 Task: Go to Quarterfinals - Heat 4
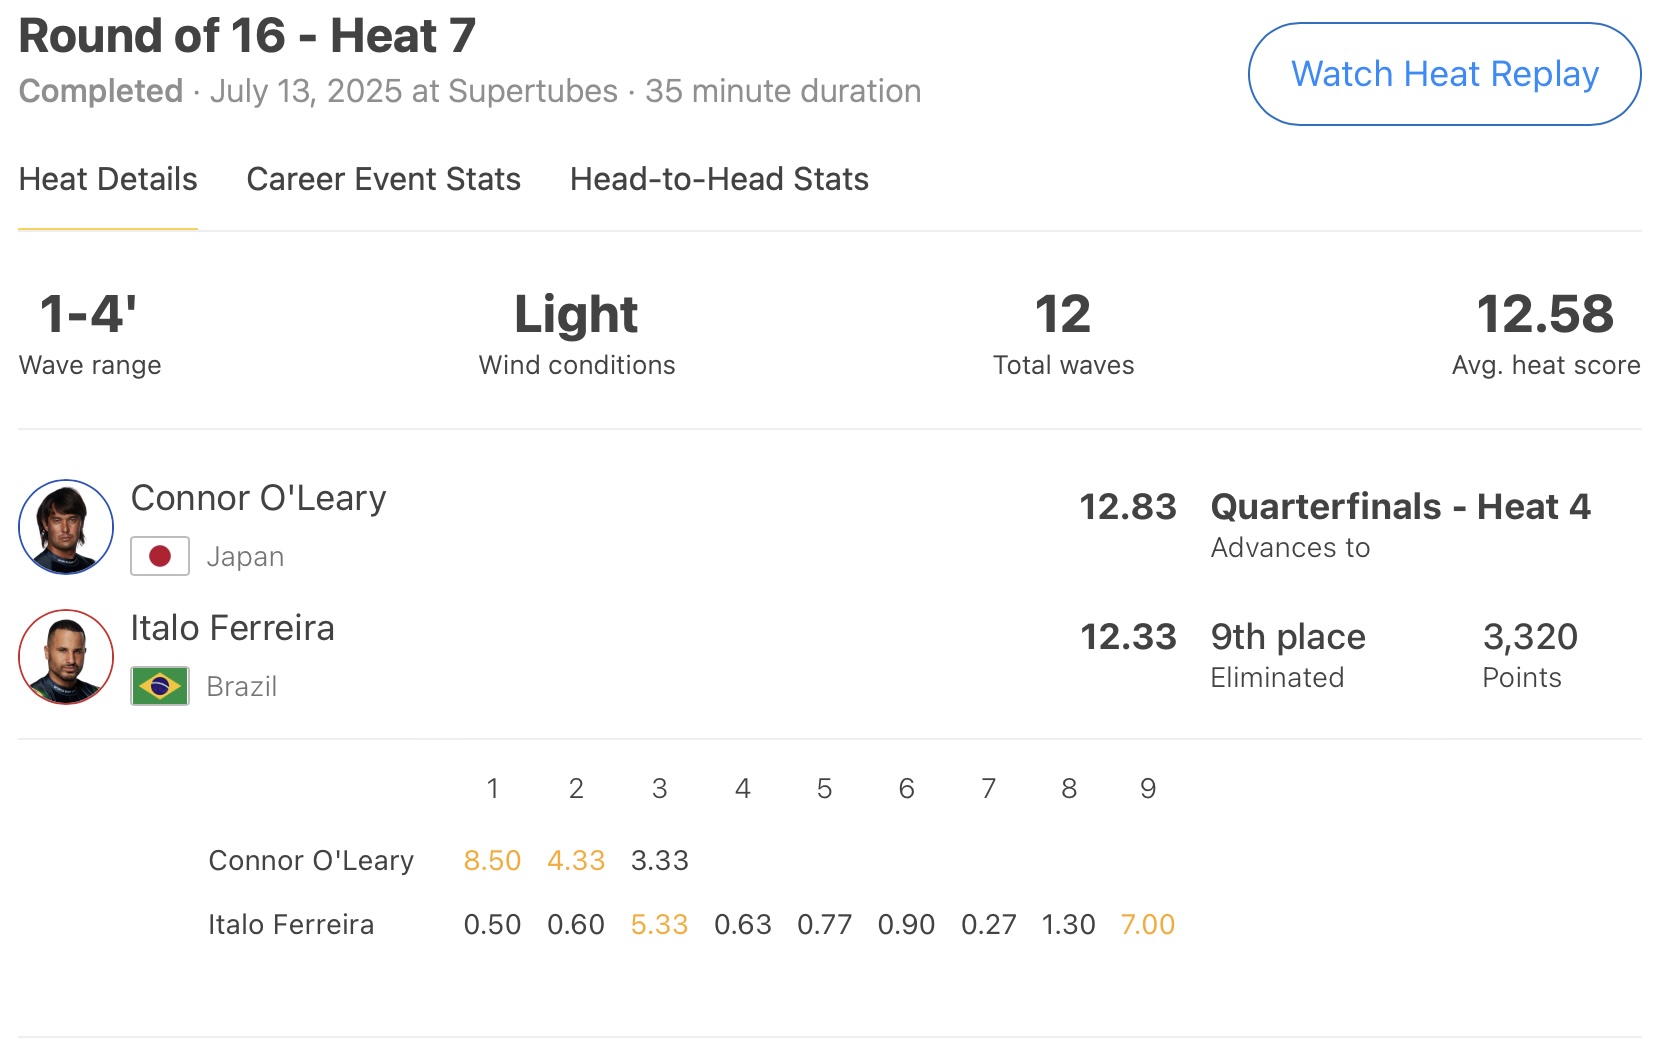point(1400,507)
